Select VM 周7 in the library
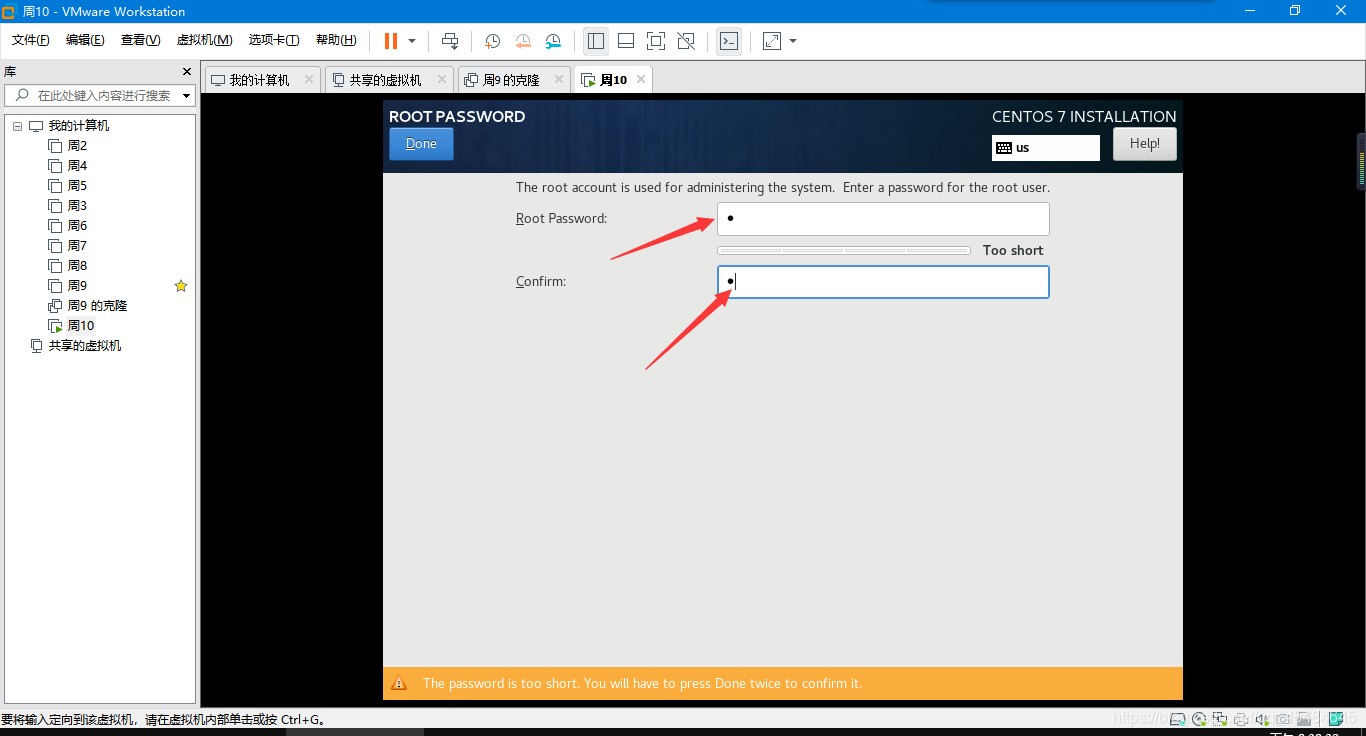This screenshot has width=1366, height=736. pos(77,246)
